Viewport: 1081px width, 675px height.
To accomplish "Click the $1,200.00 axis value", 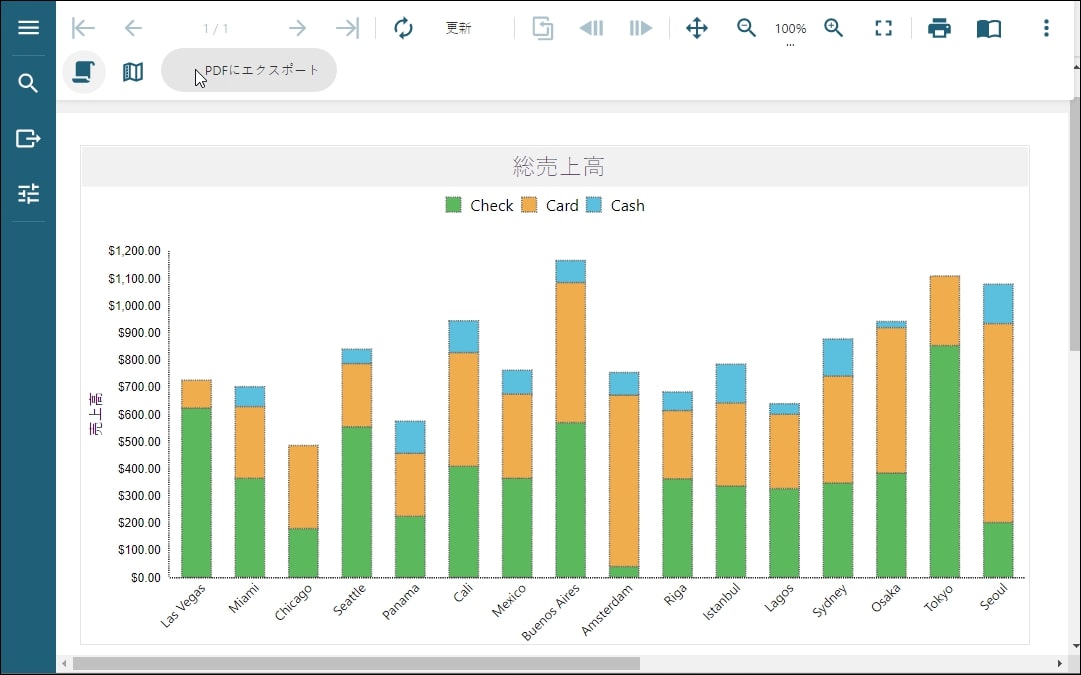I will (x=134, y=250).
